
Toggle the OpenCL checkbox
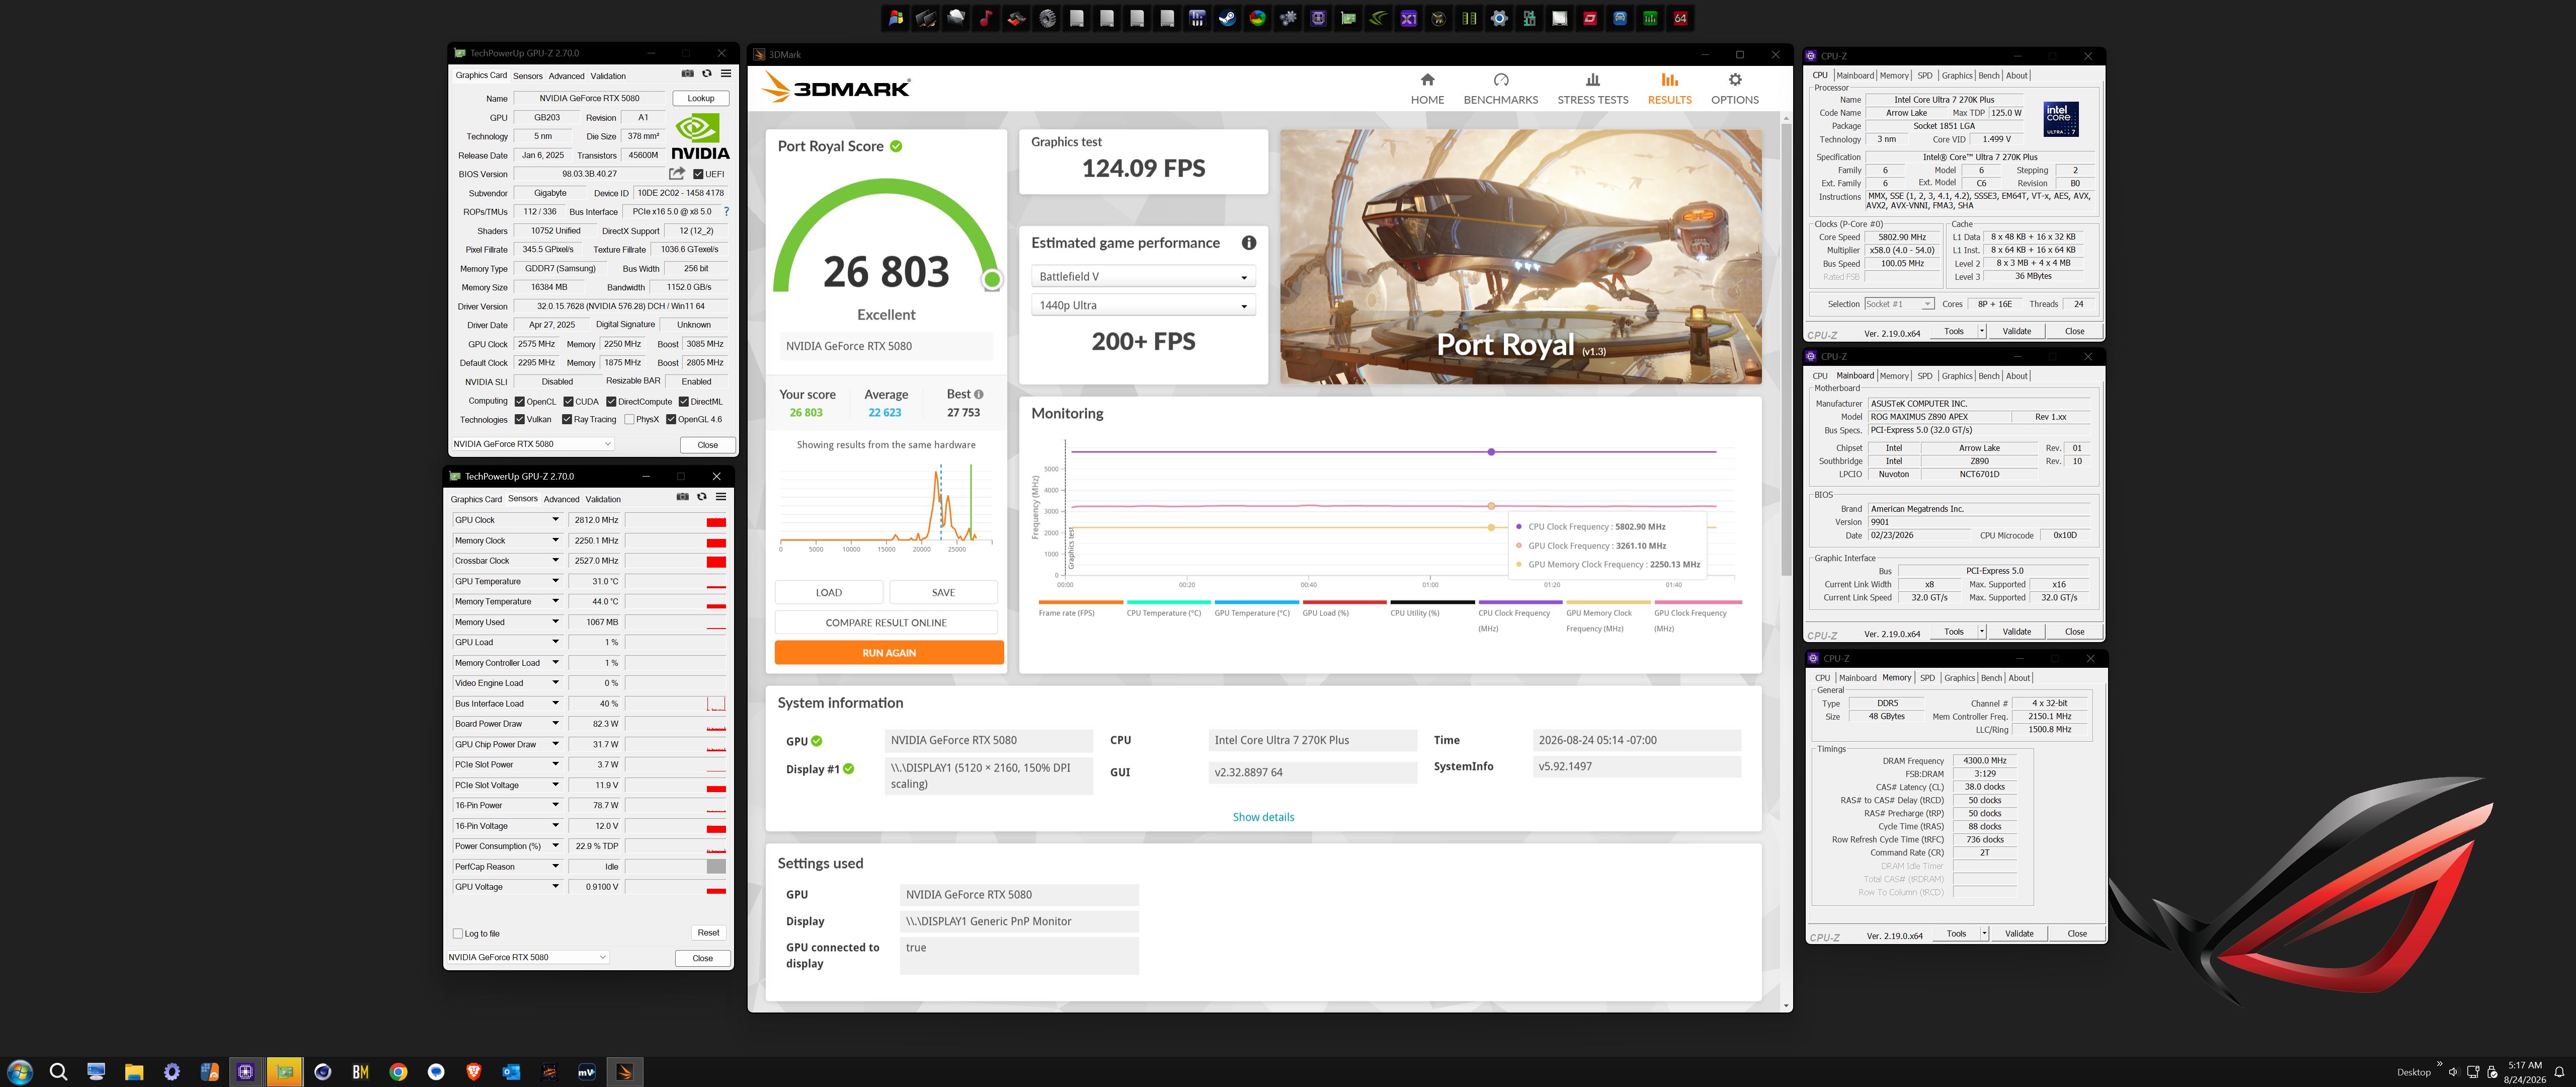(519, 402)
